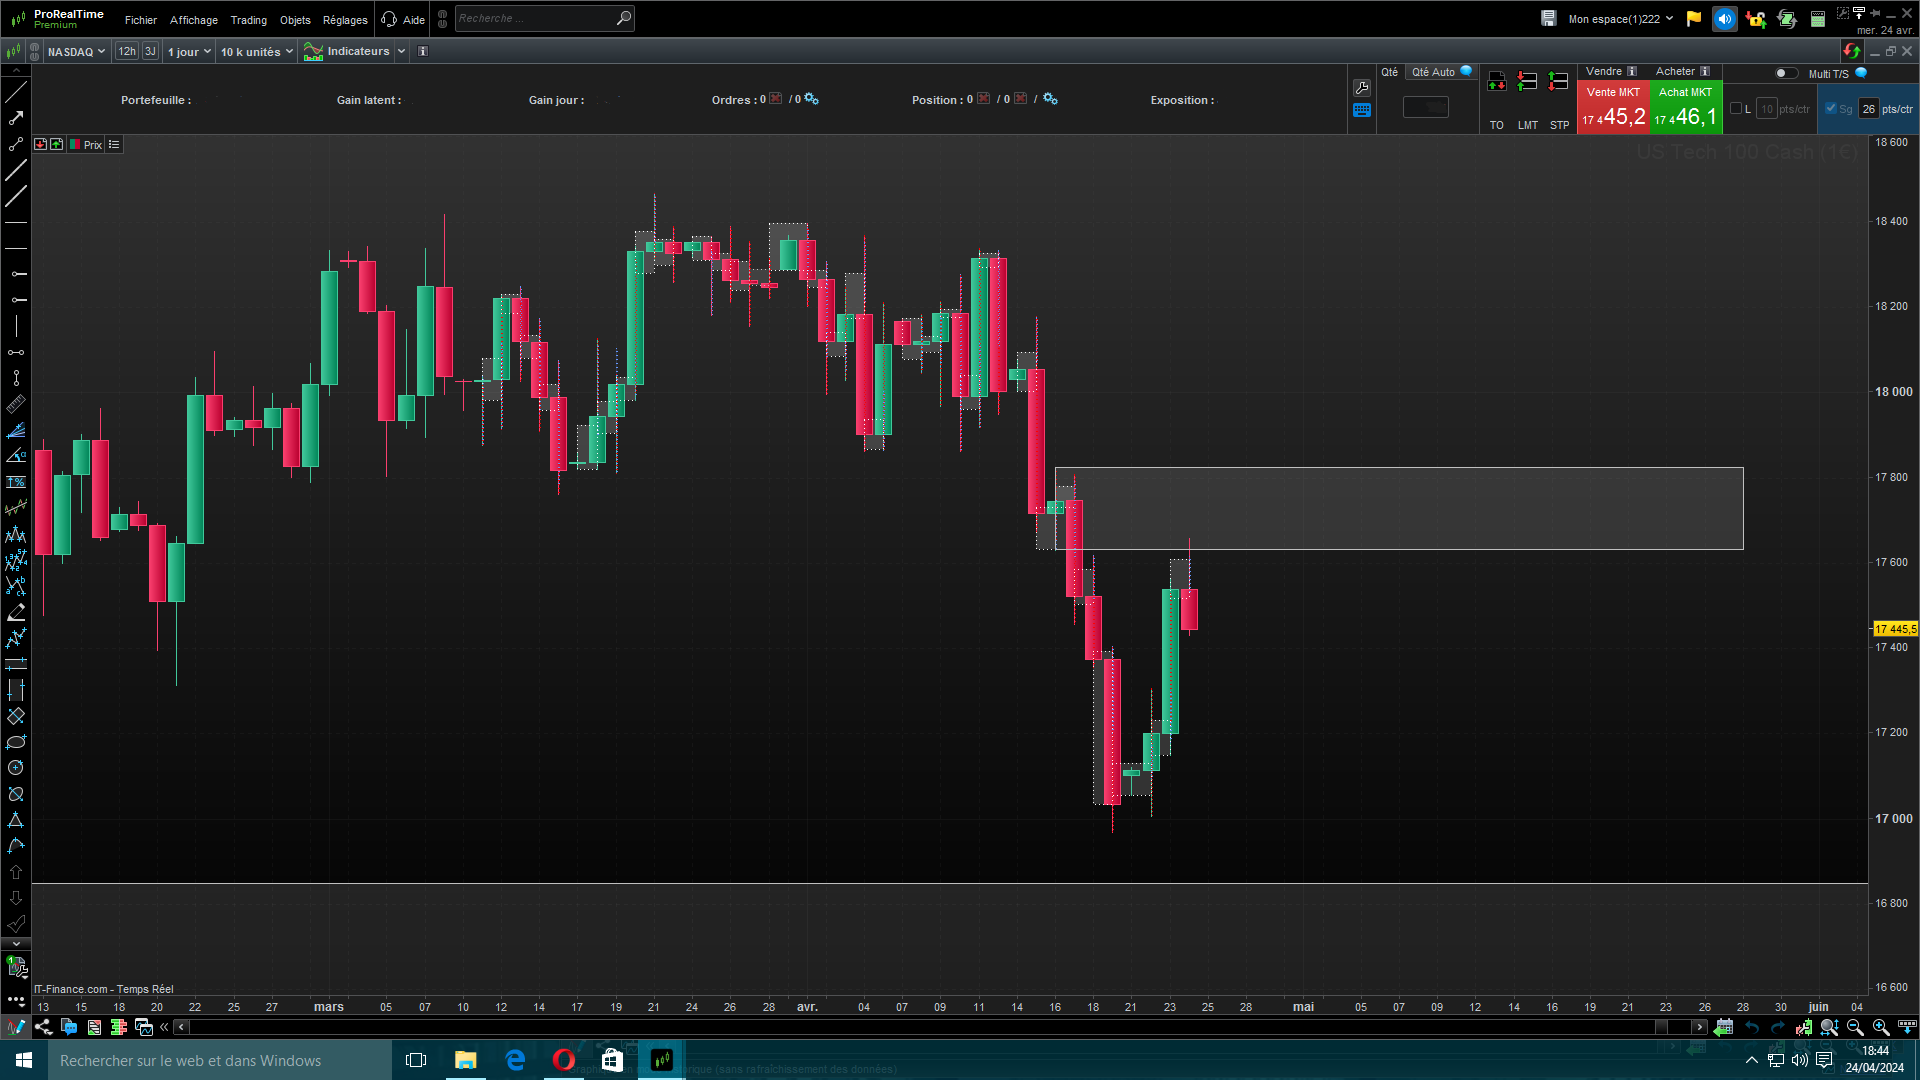The width and height of the screenshot is (1920, 1080).
Task: Open the 10 k unités dropdown
Action: click(256, 52)
